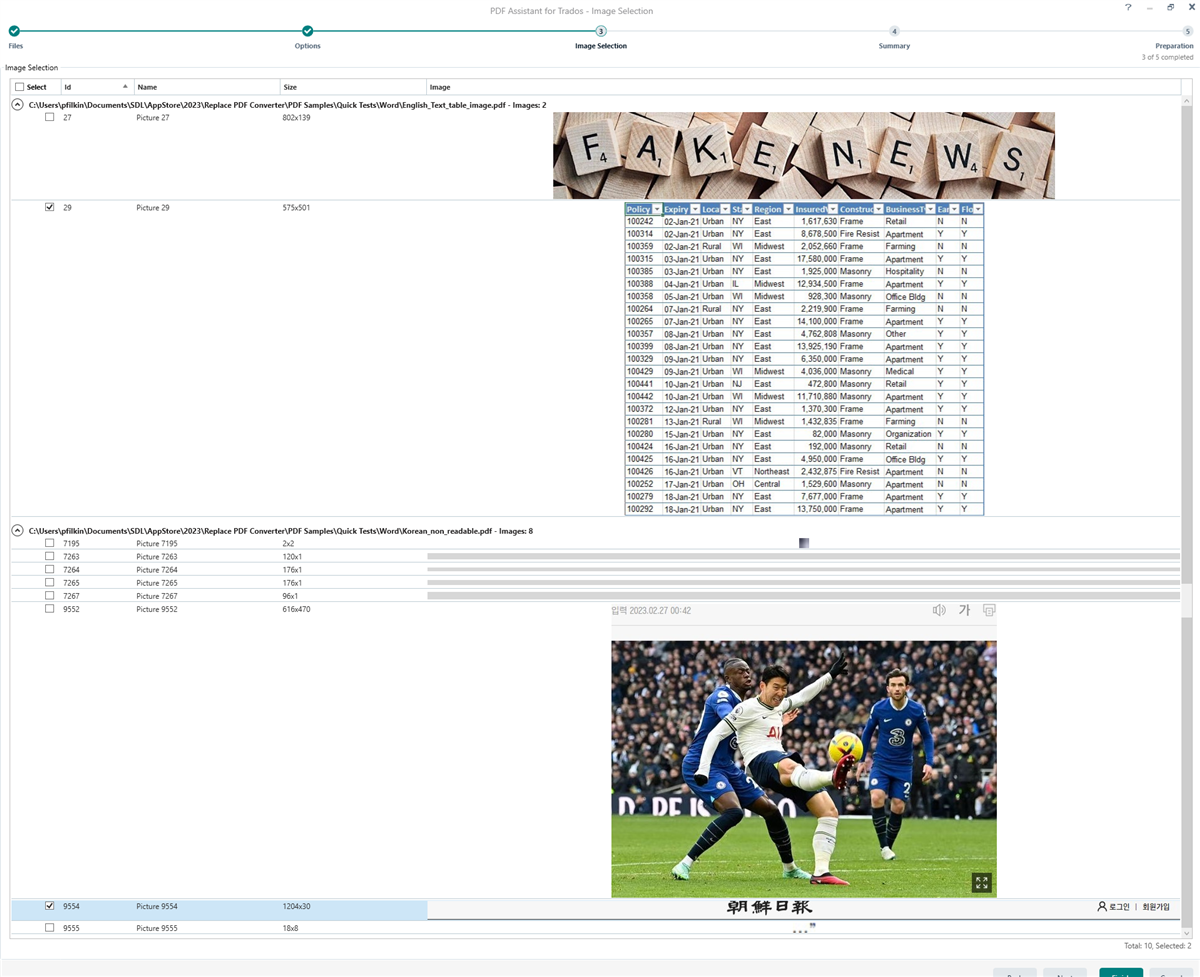Select the 'Picture 7264' name cell
Viewport: 1200px width, 977px height.
[157, 570]
